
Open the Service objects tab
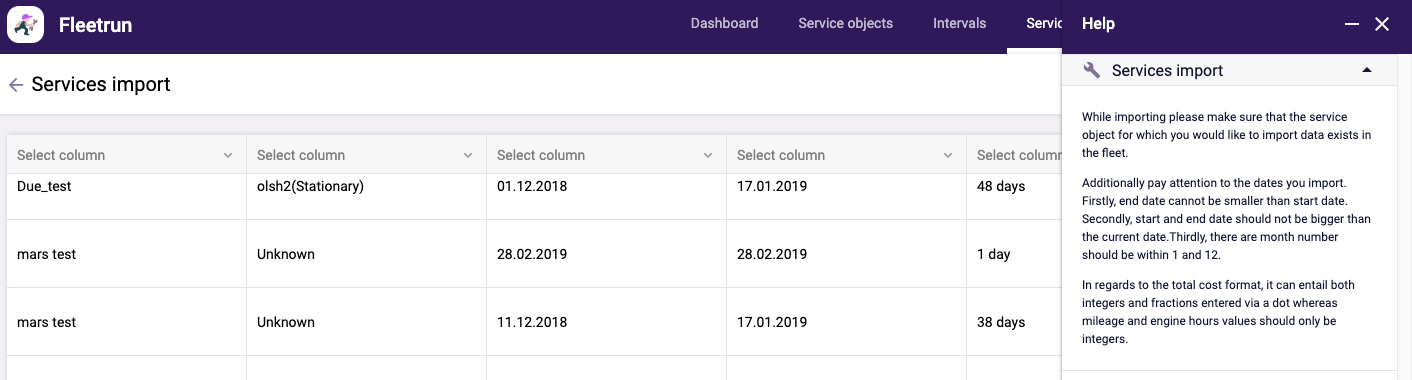coord(845,23)
